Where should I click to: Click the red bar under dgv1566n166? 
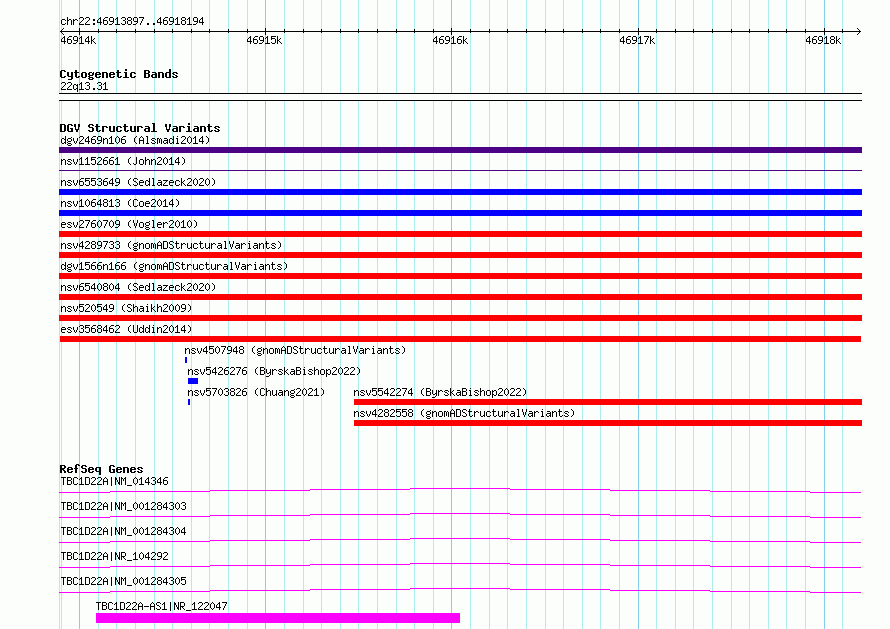[x=460, y=276]
